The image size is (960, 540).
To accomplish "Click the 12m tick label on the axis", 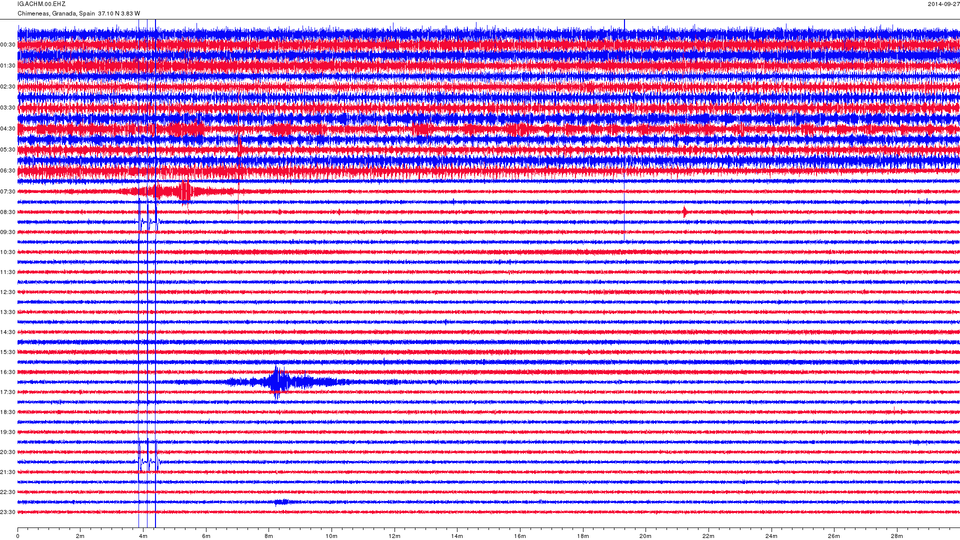I will click(394, 536).
